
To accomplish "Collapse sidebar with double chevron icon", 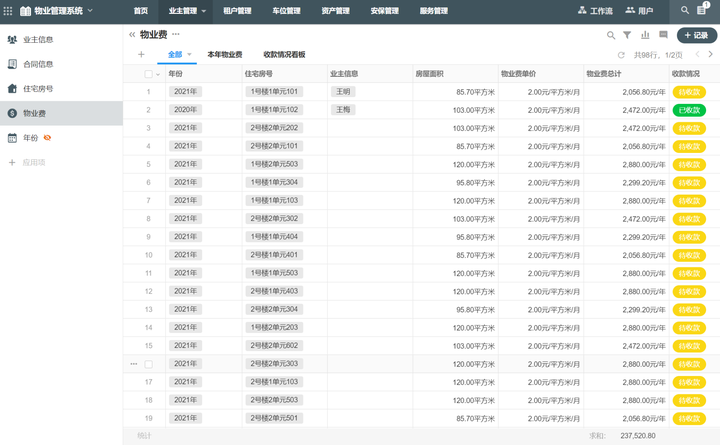I will (132, 34).
